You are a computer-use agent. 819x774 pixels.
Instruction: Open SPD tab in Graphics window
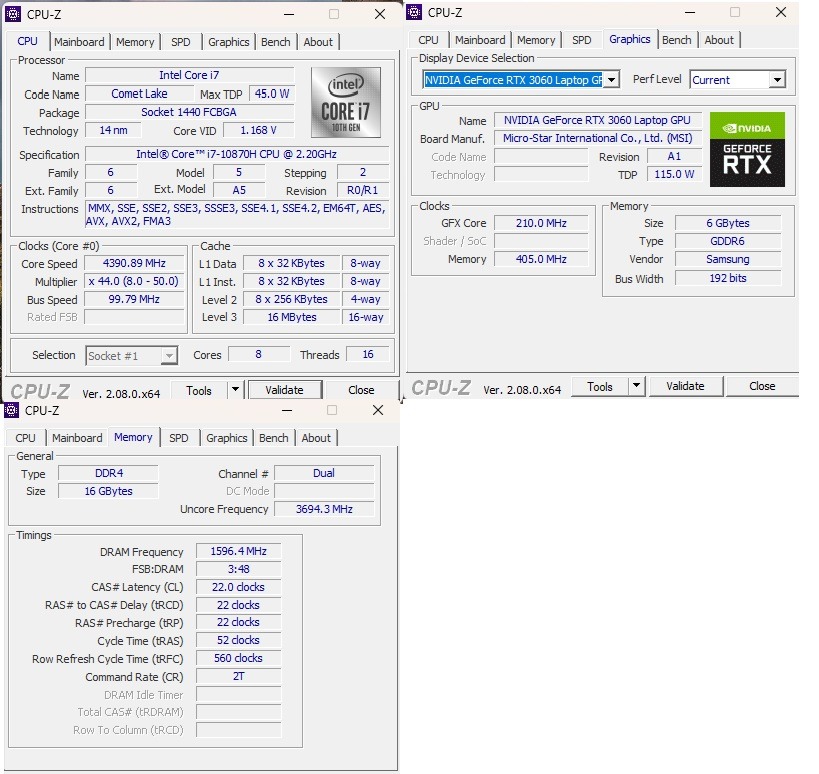[x=581, y=40]
